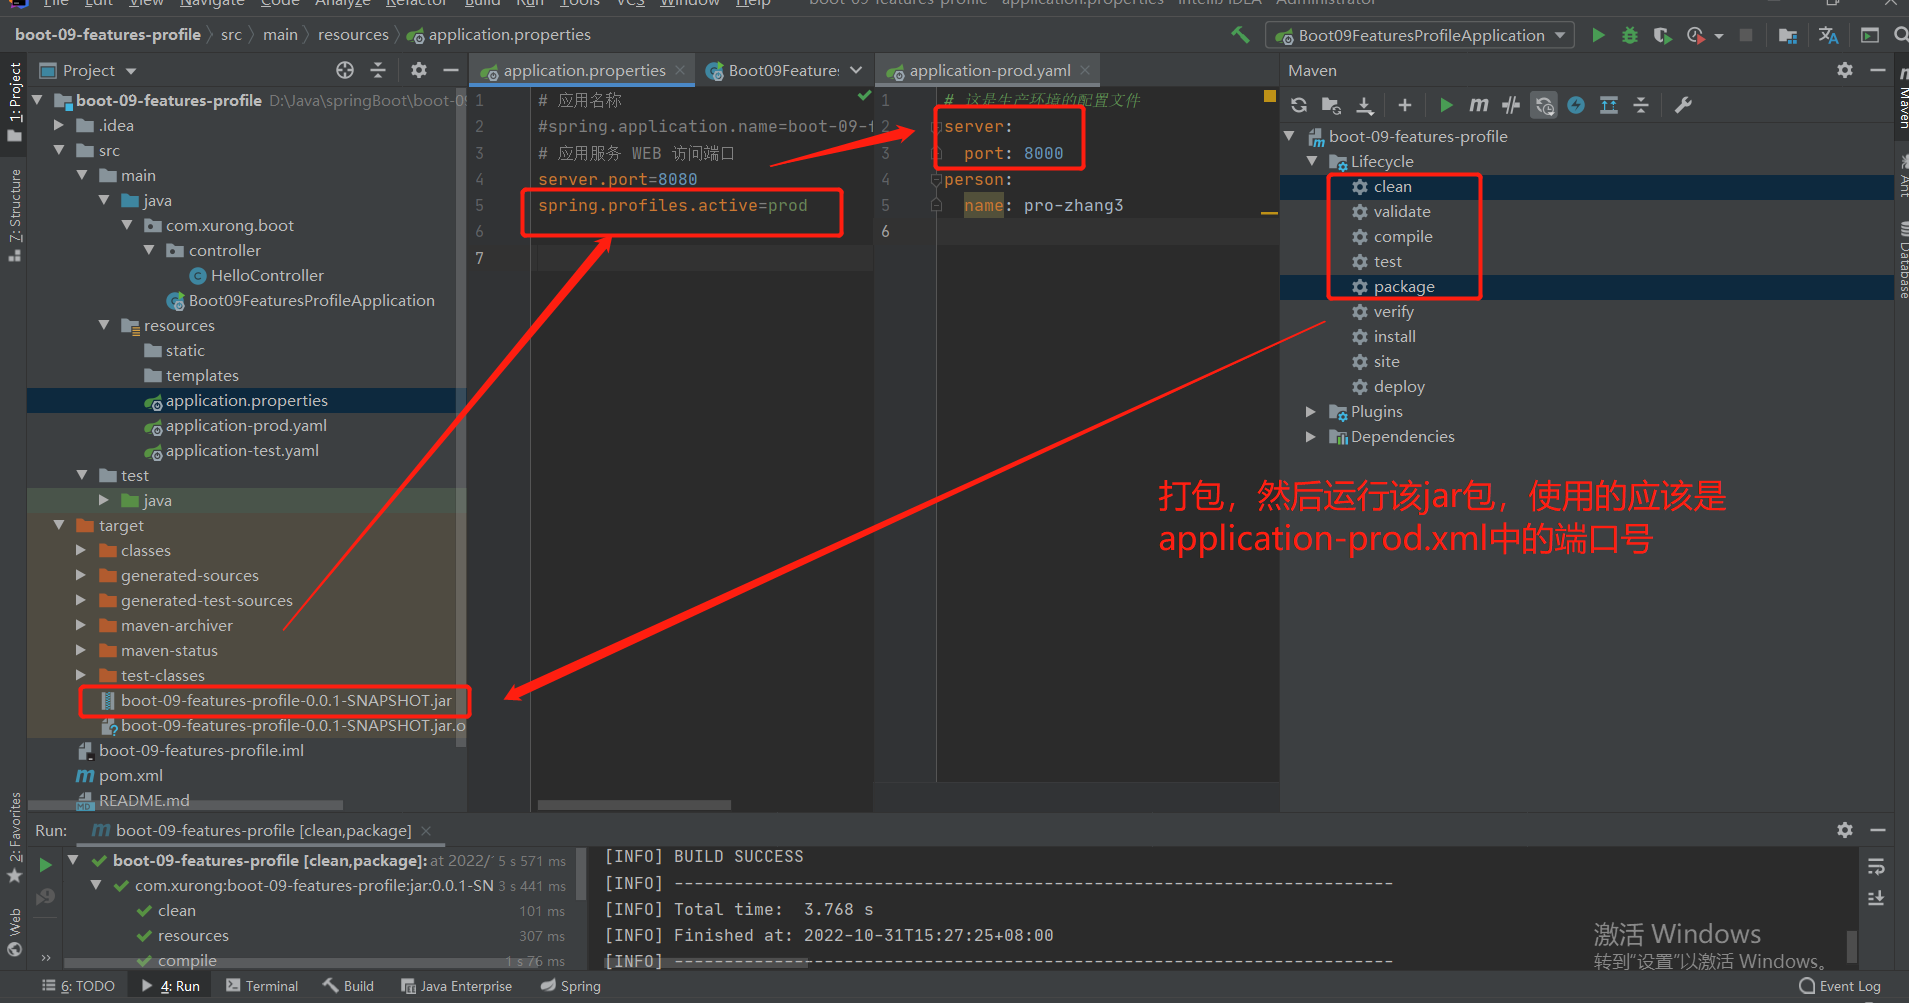Open Maven panel settings gear
The height and width of the screenshot is (1003, 1909).
tap(1845, 70)
